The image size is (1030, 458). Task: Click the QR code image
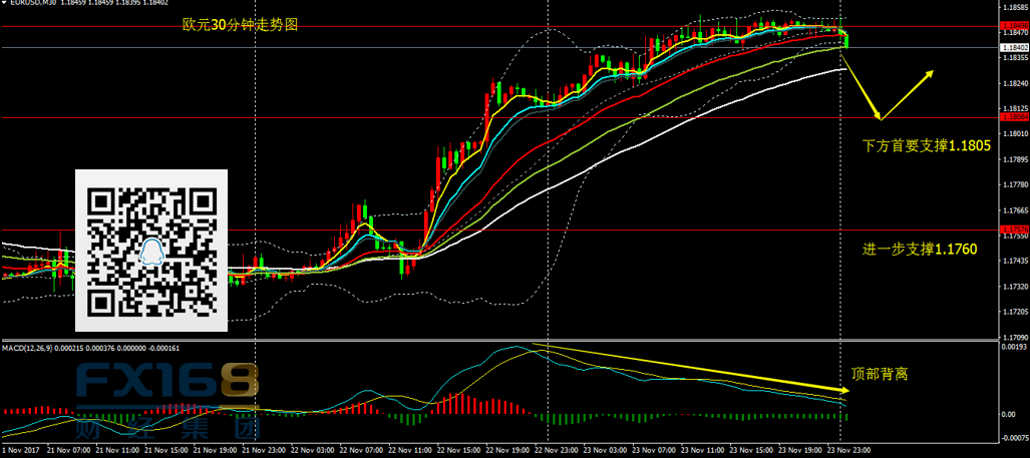[152, 250]
